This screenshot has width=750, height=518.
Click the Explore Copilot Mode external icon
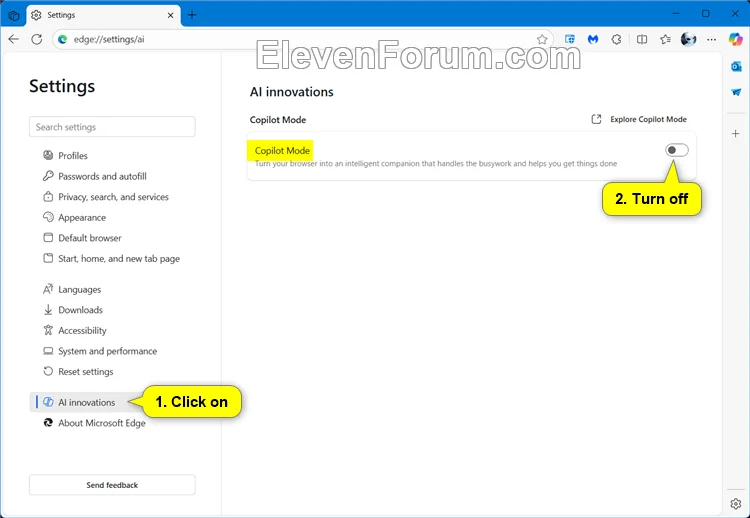coord(596,119)
